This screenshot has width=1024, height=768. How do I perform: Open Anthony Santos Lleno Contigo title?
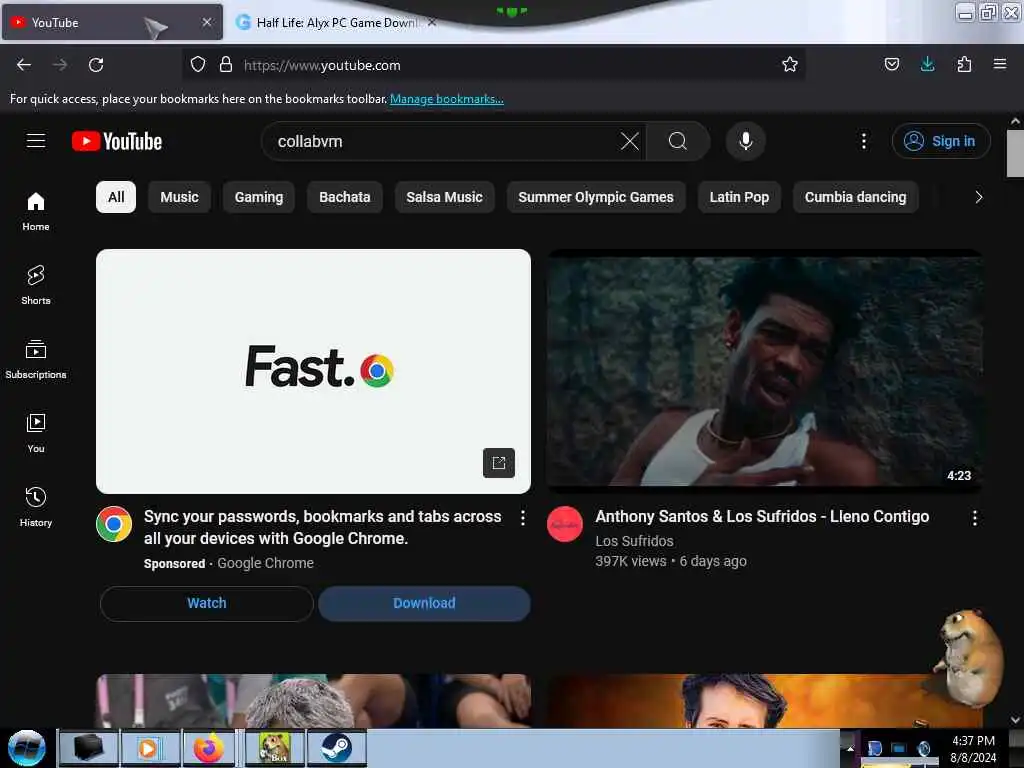[x=762, y=517]
